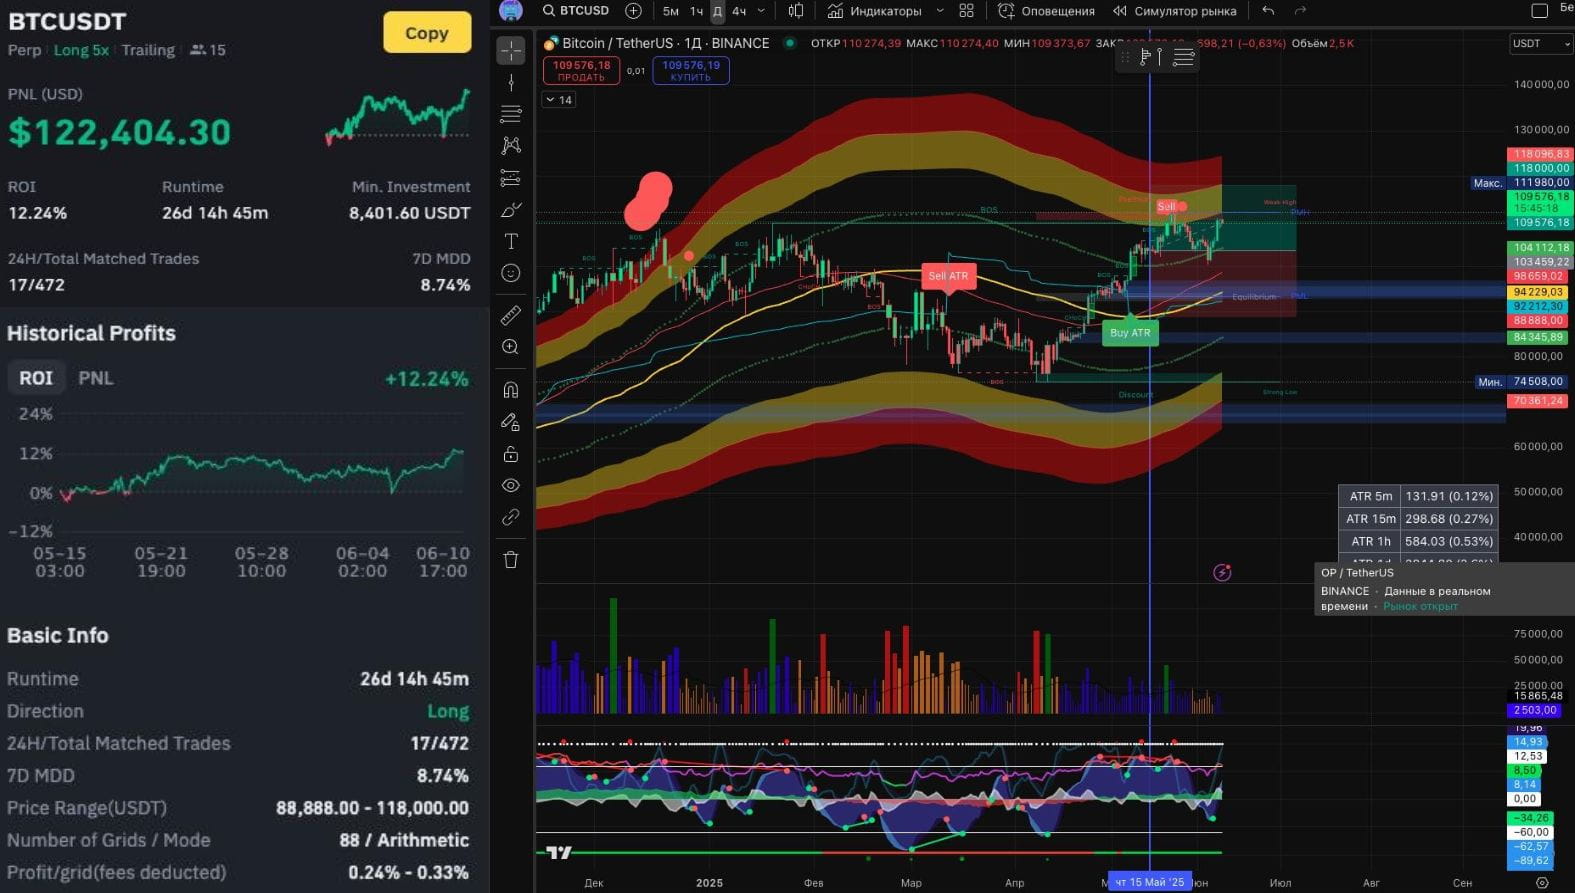Click the Bitcoin / TetherUS chart title
The width and height of the screenshot is (1575, 893).
pyautogui.click(x=665, y=43)
